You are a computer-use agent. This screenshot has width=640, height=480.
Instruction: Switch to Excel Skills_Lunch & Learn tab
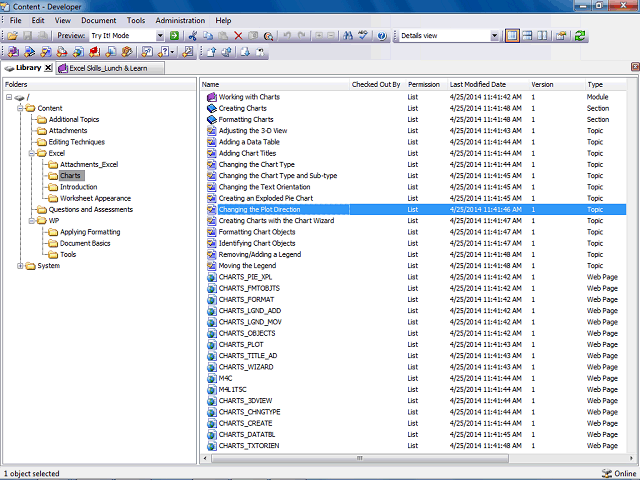108,68
